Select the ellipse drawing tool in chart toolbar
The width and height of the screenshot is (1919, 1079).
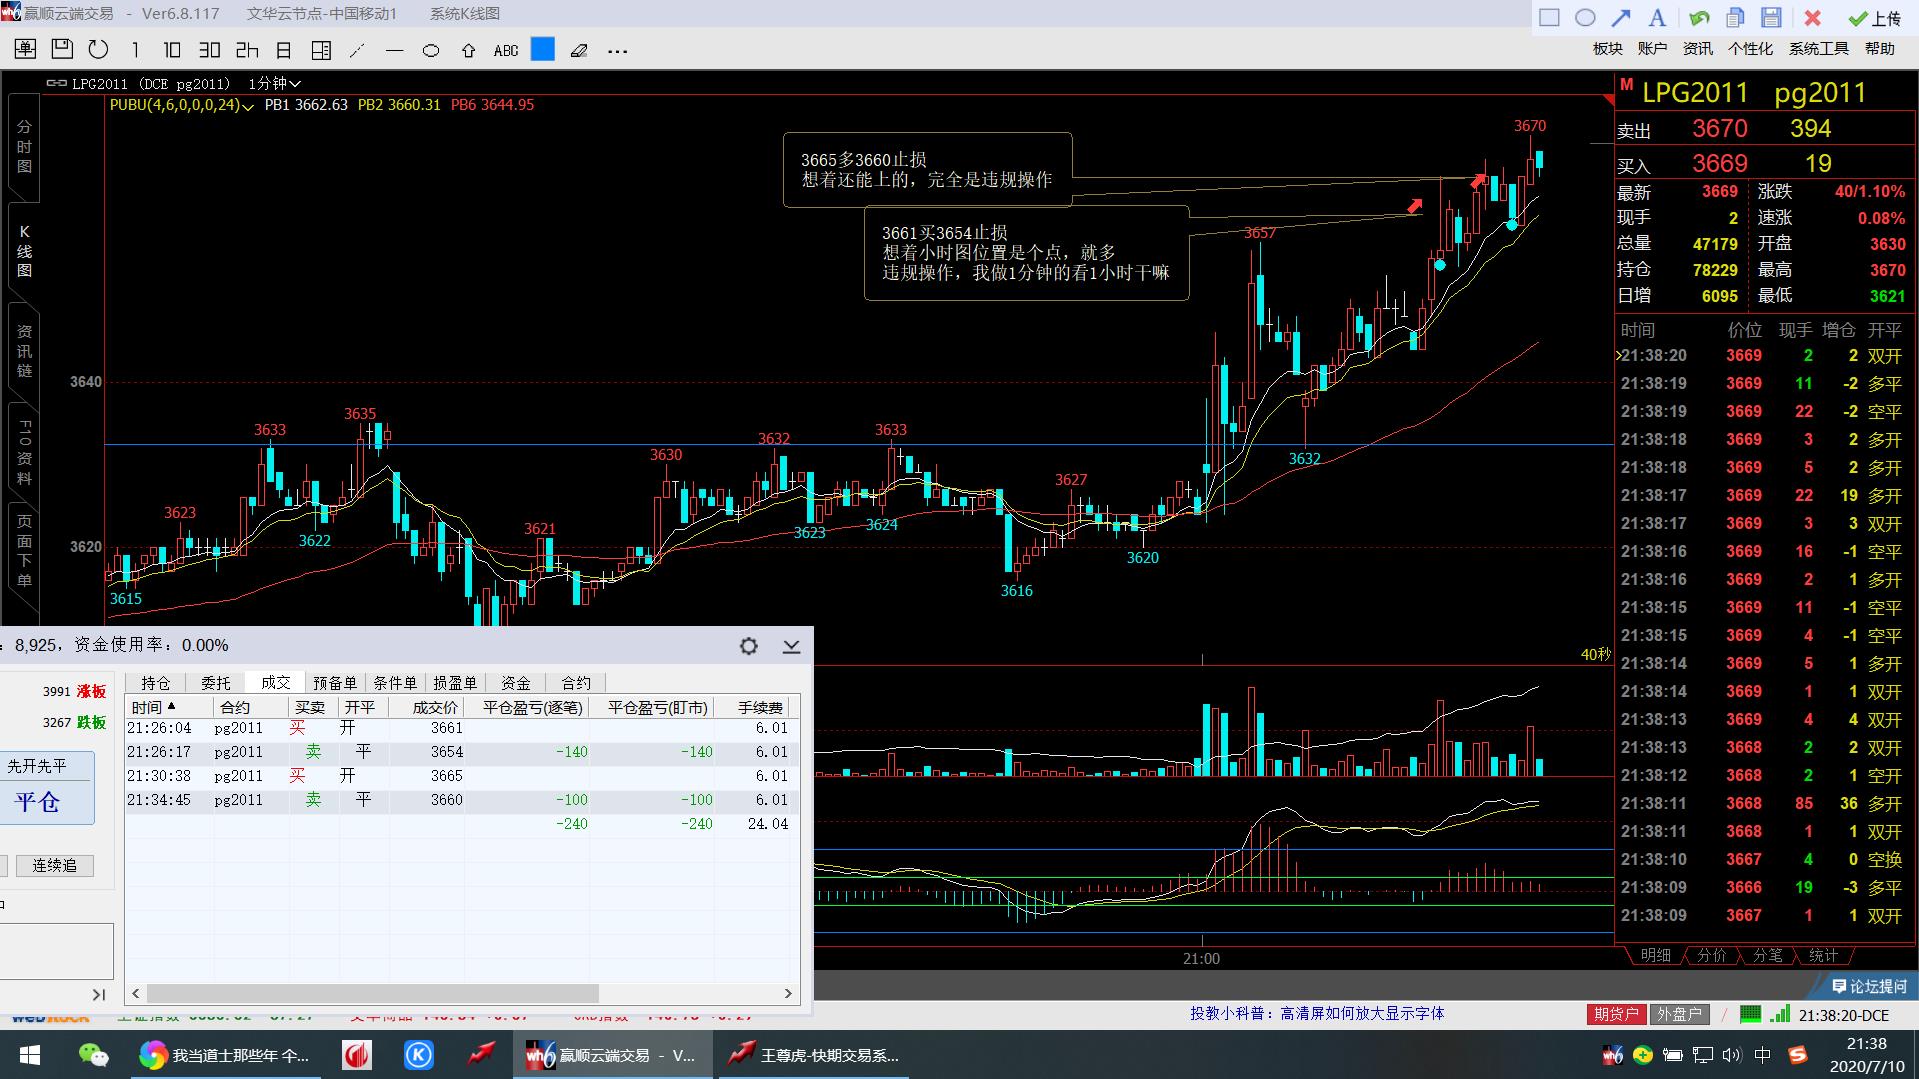pos(431,50)
